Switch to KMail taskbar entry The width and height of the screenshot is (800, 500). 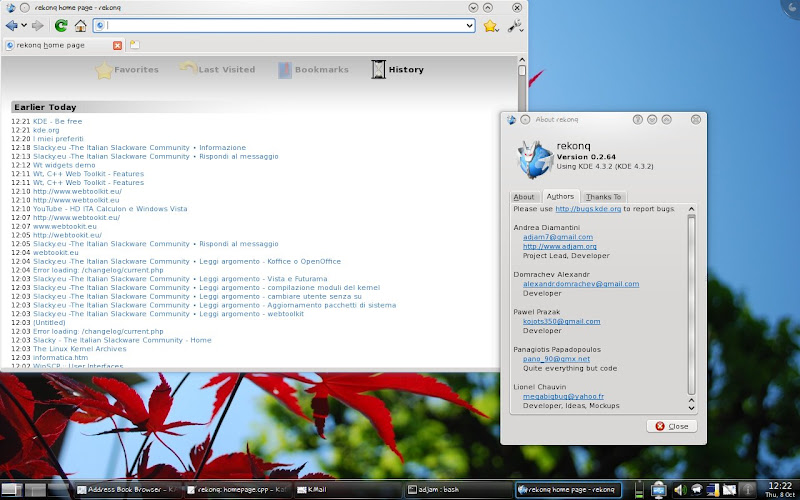[348, 490]
